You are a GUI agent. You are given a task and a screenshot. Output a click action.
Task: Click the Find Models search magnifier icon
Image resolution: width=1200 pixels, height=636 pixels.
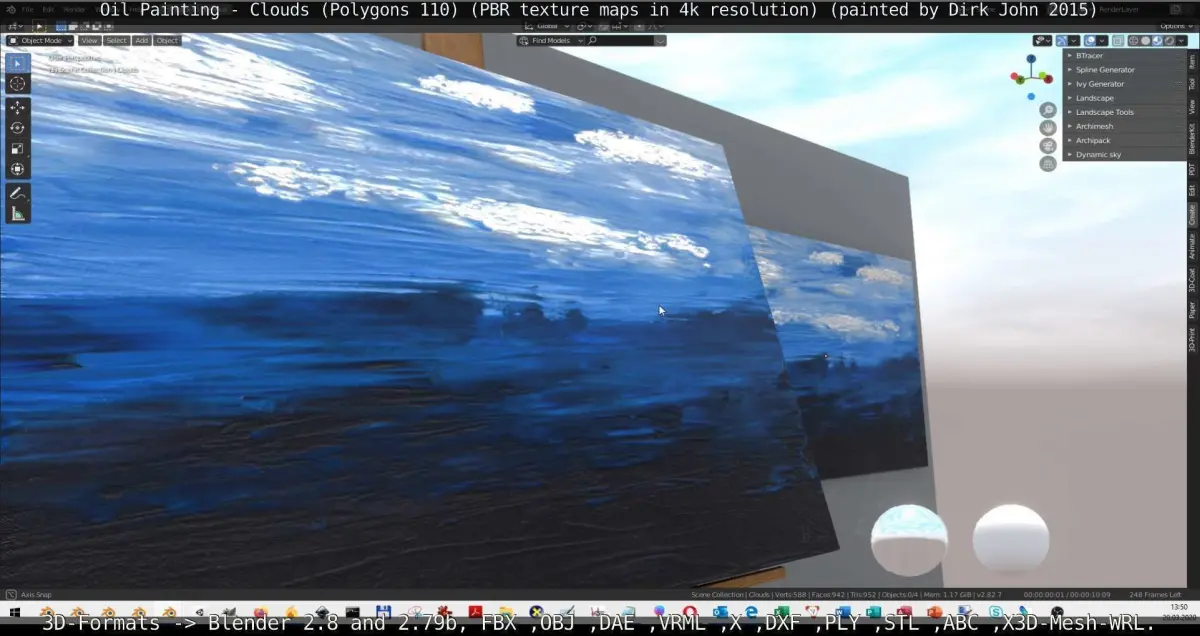[x=593, y=41]
